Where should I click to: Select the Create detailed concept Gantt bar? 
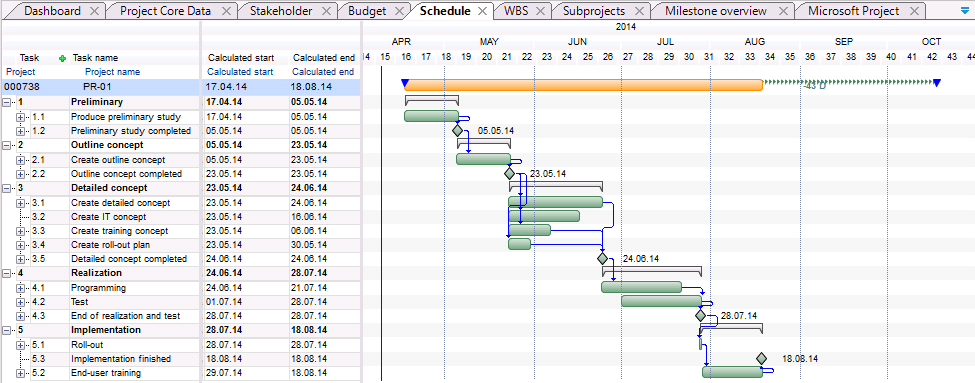point(556,202)
